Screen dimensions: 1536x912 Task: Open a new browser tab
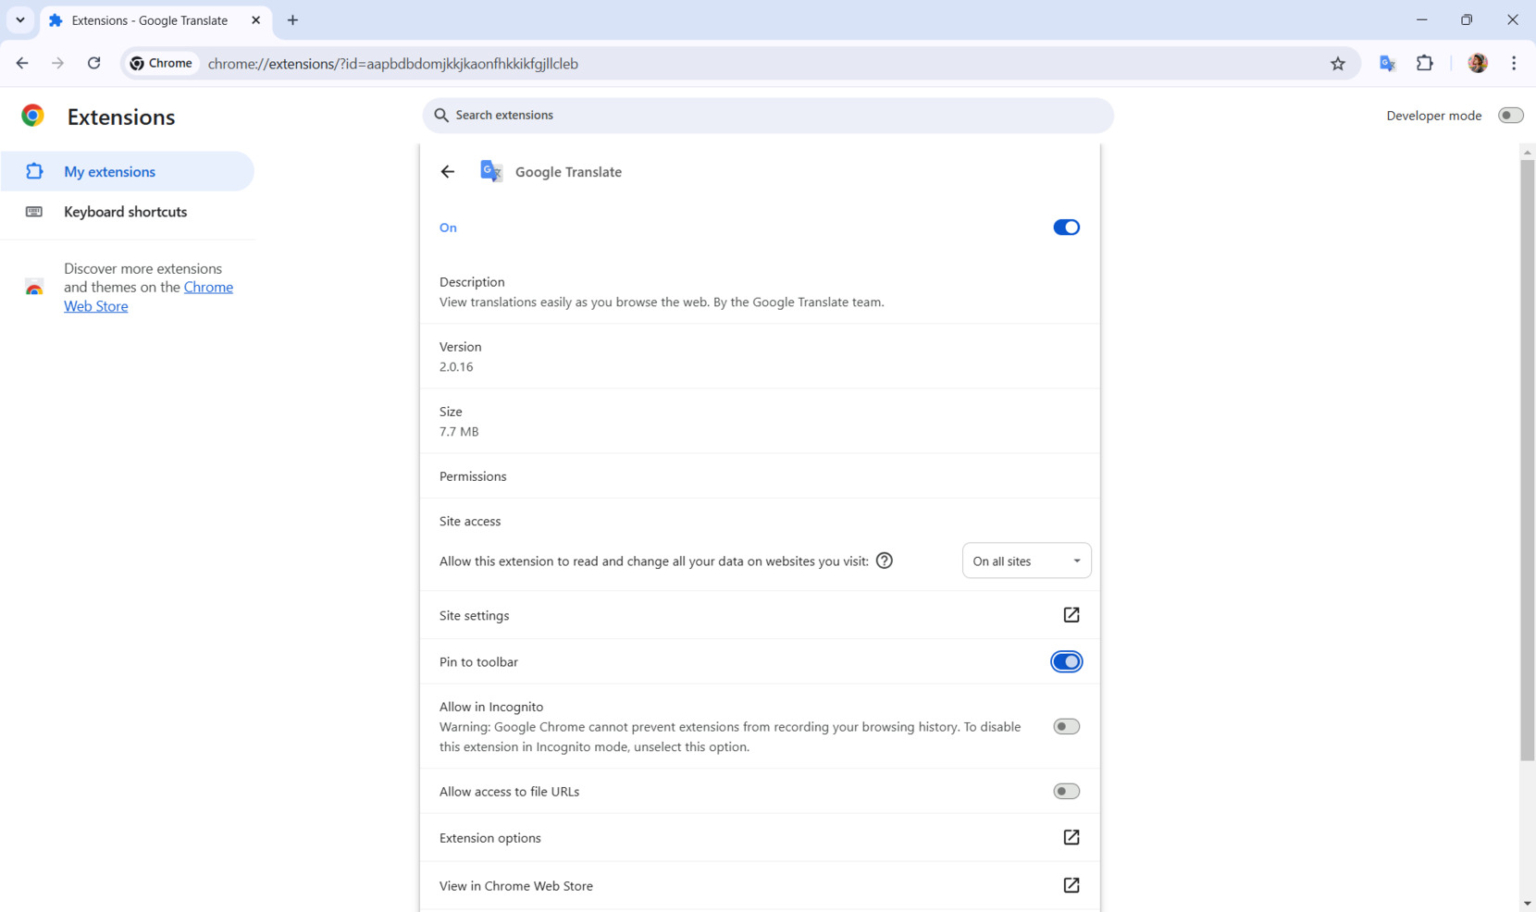point(292,20)
